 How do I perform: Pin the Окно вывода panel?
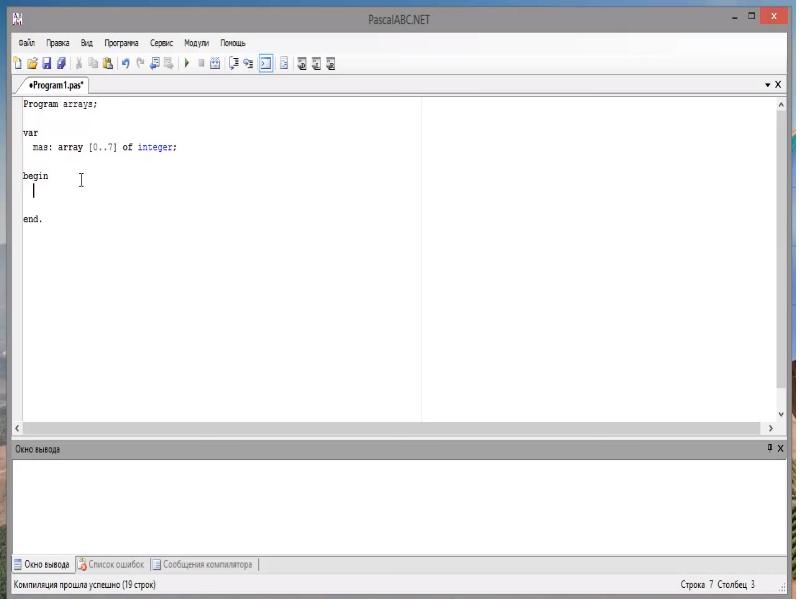click(769, 448)
